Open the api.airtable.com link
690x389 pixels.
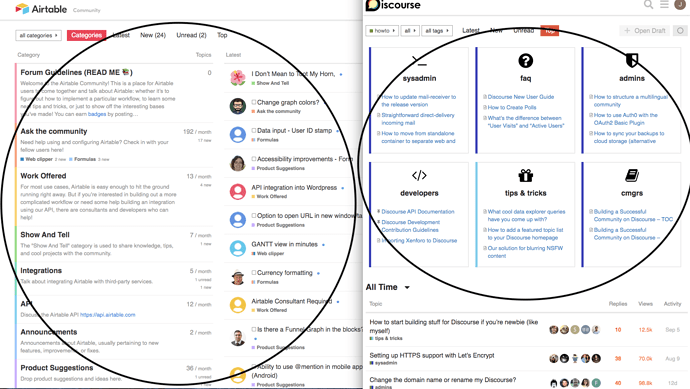108,315
